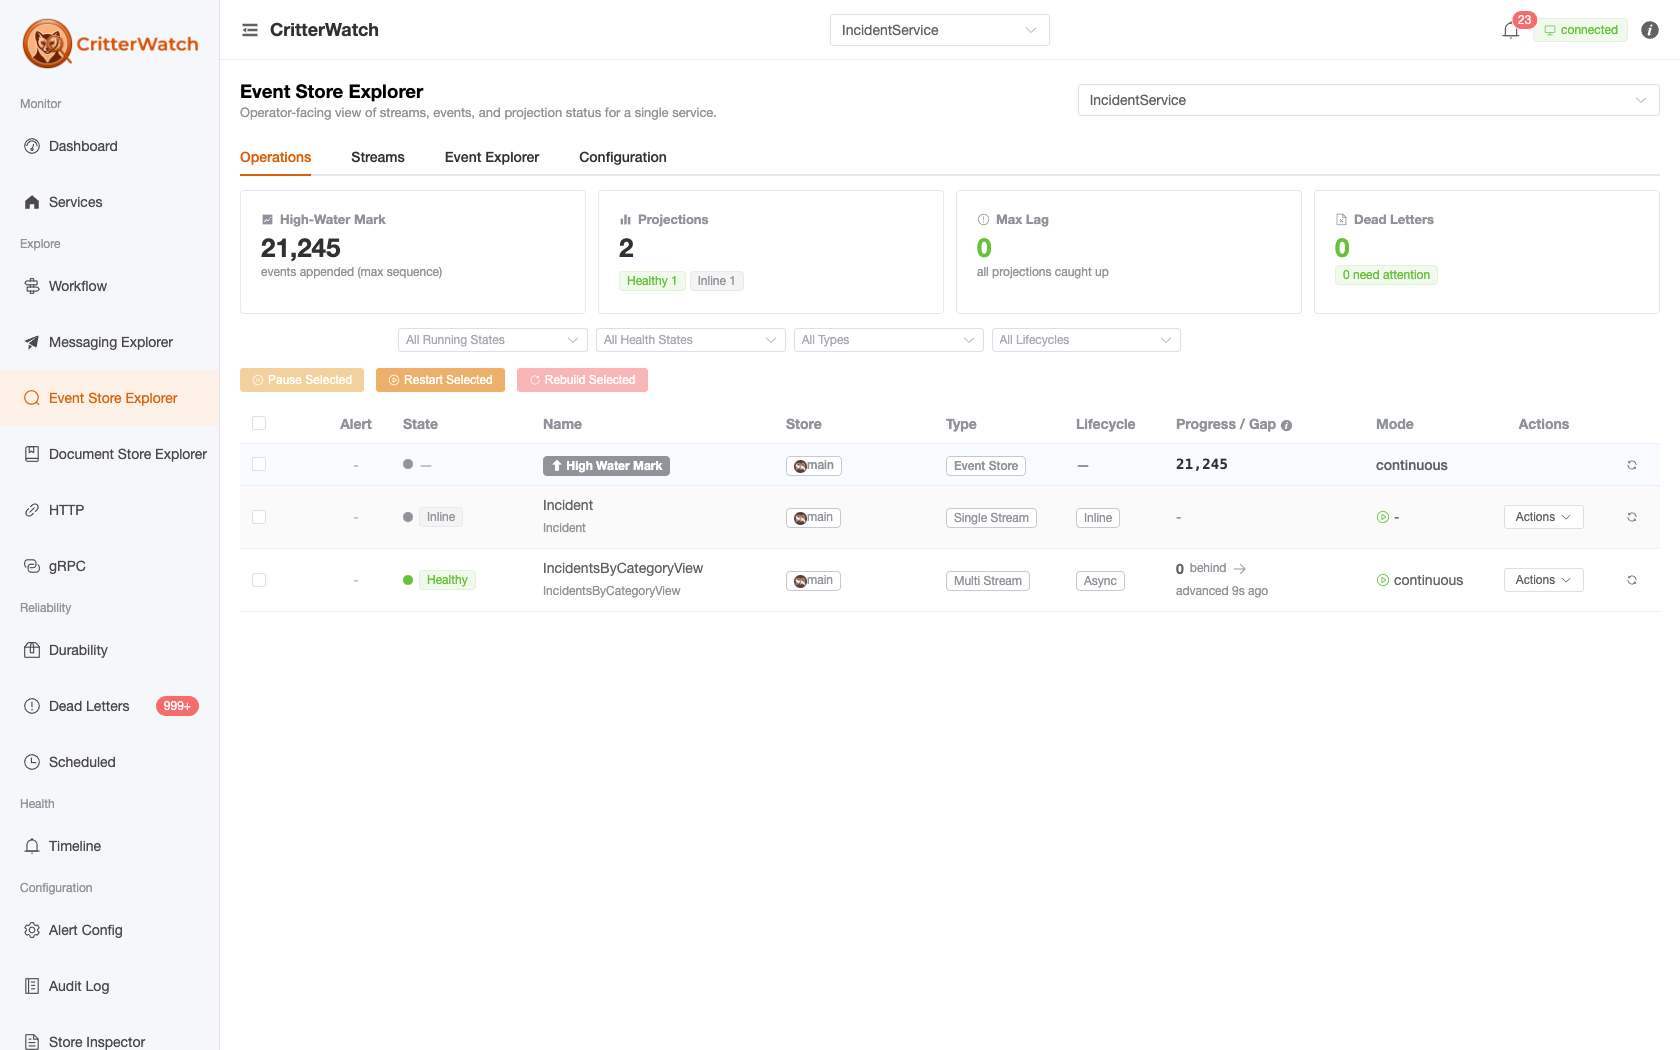Click the Pause Selected button
The width and height of the screenshot is (1680, 1050).
click(302, 380)
